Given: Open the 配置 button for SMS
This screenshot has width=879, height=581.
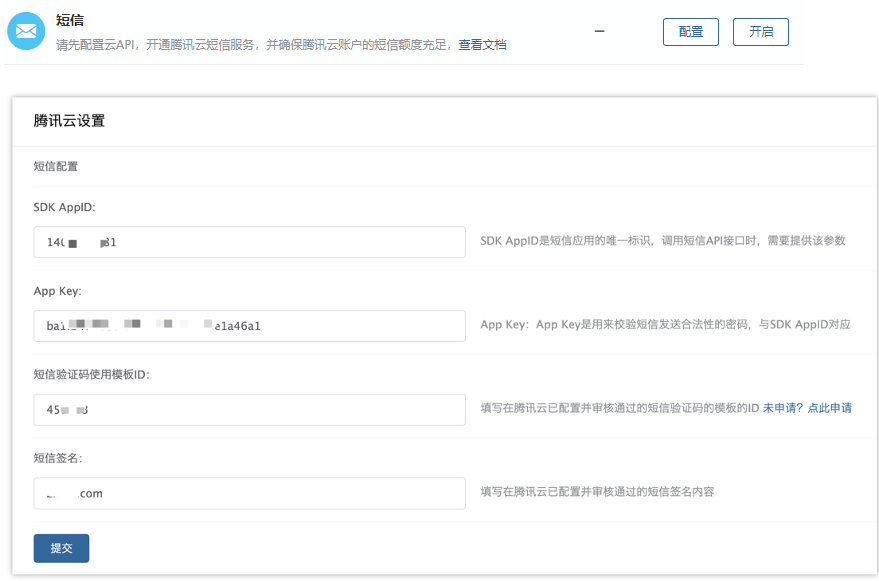Looking at the screenshot, I should 691,32.
